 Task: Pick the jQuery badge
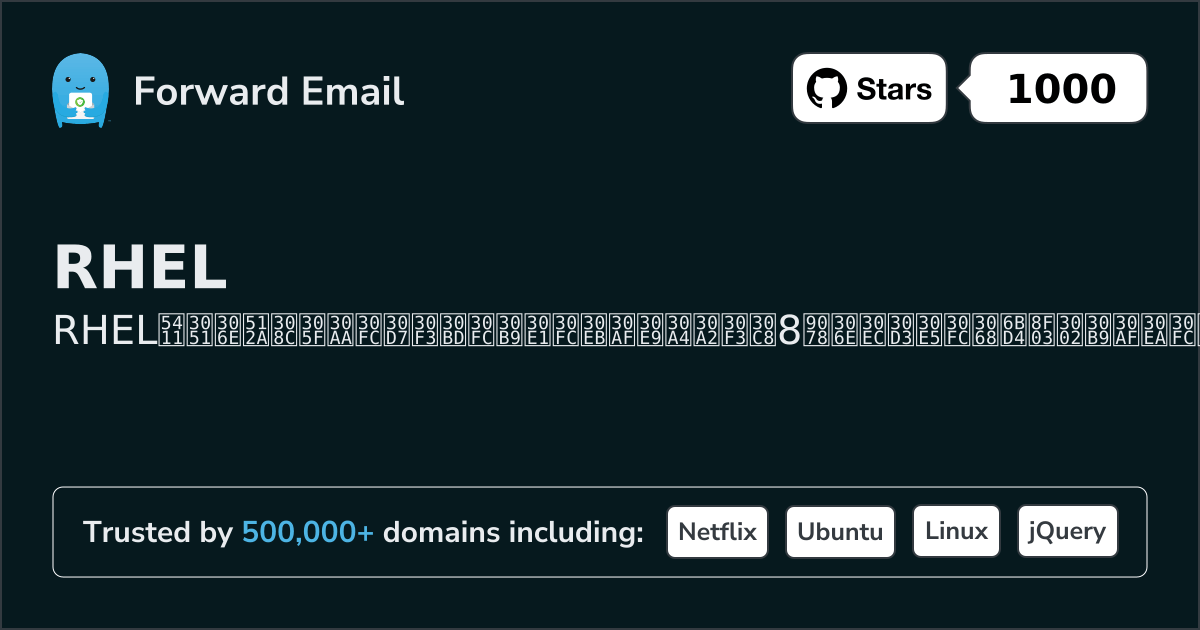(1067, 531)
